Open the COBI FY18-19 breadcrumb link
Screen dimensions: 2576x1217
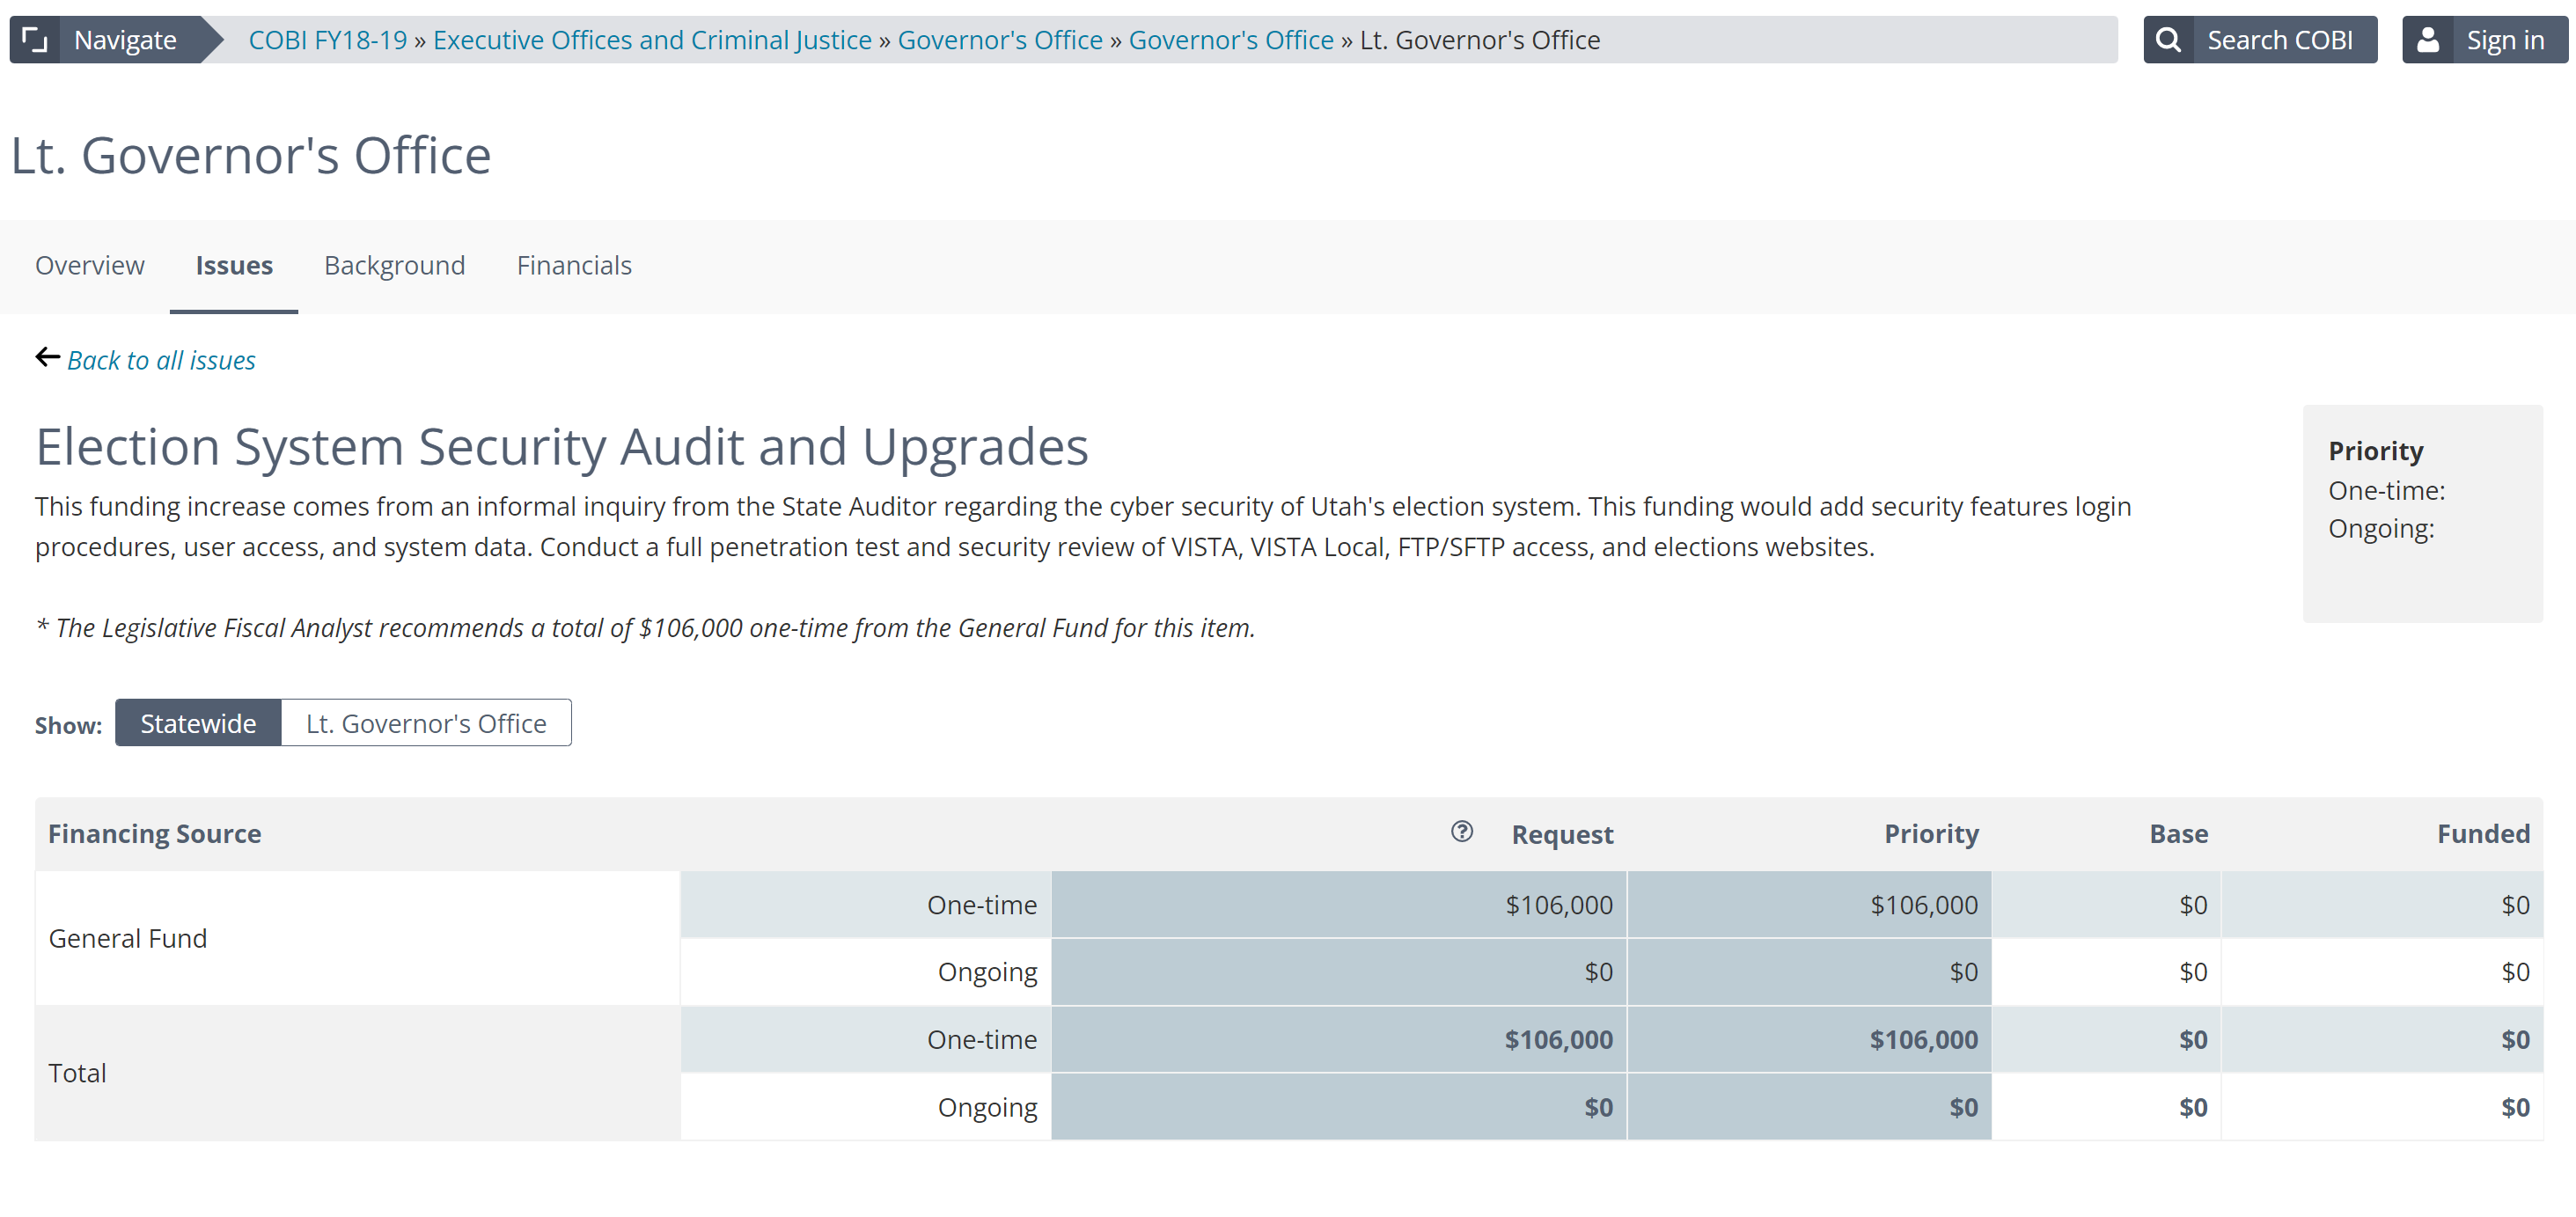pyautogui.click(x=328, y=40)
